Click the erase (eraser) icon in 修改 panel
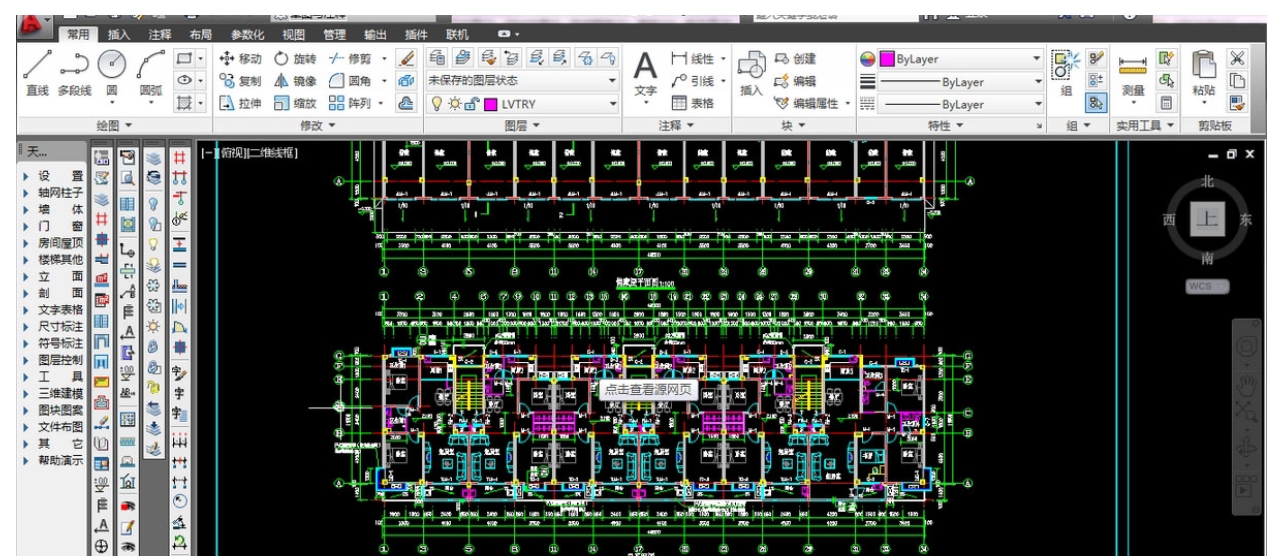Image resolution: width=1273 pixels, height=556 pixels. point(406,60)
